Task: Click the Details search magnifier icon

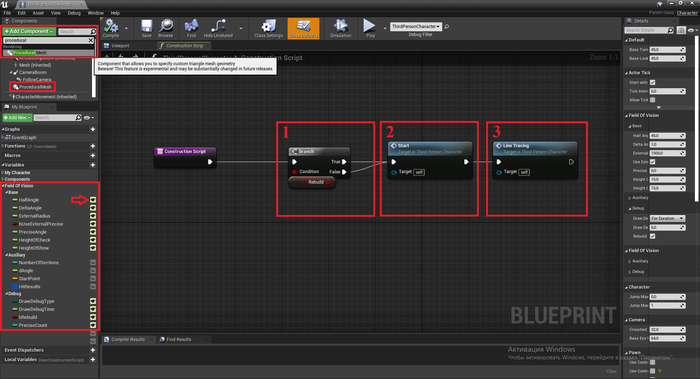Action: click(670, 30)
